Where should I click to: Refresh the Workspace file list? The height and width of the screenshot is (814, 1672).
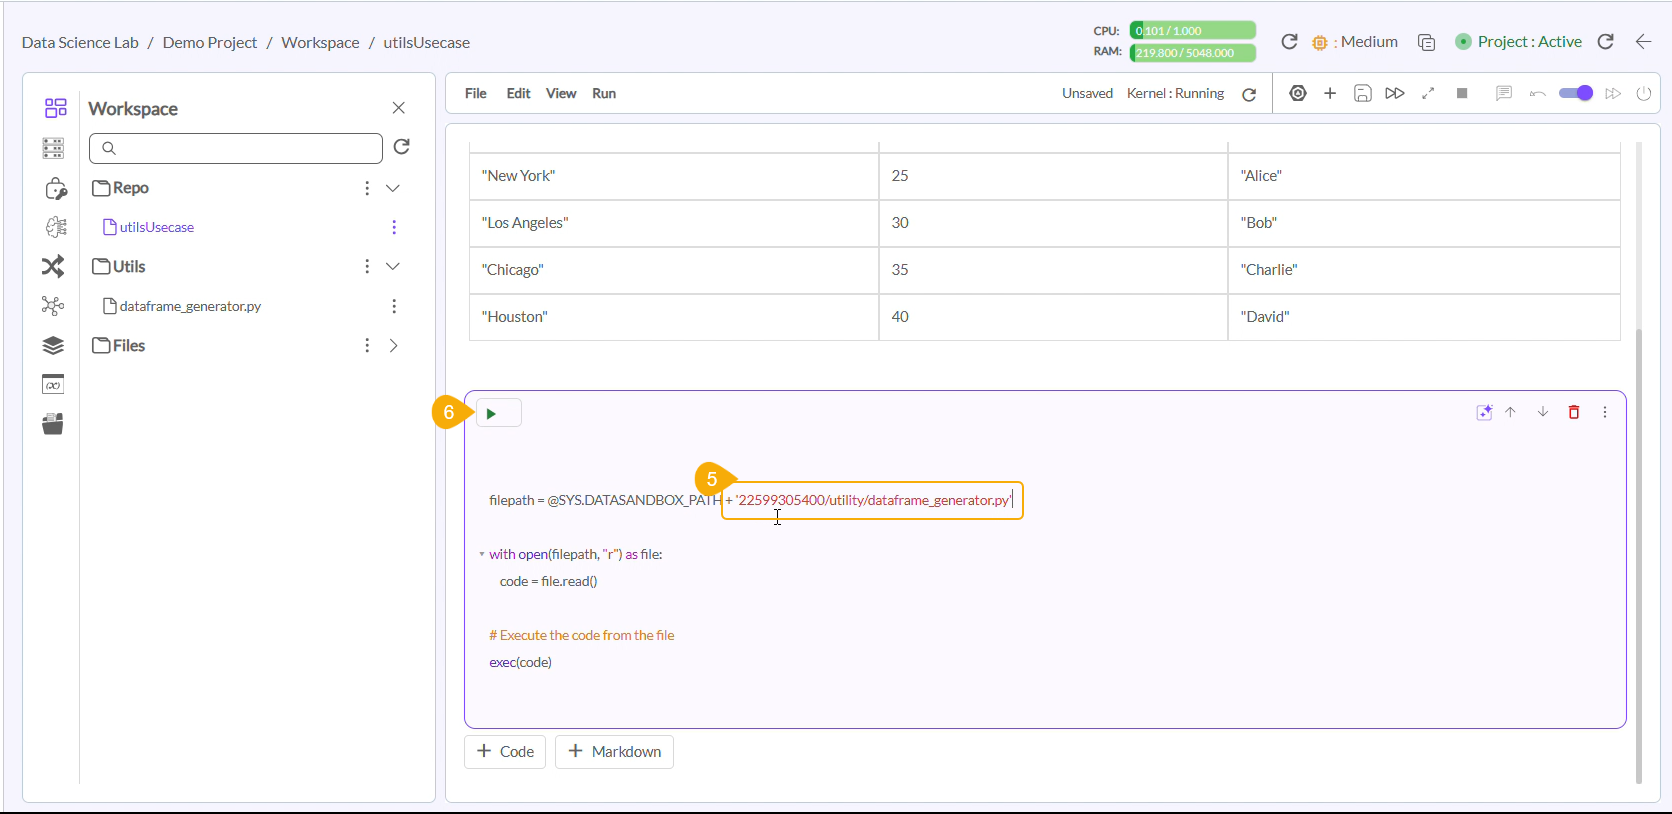click(x=402, y=147)
